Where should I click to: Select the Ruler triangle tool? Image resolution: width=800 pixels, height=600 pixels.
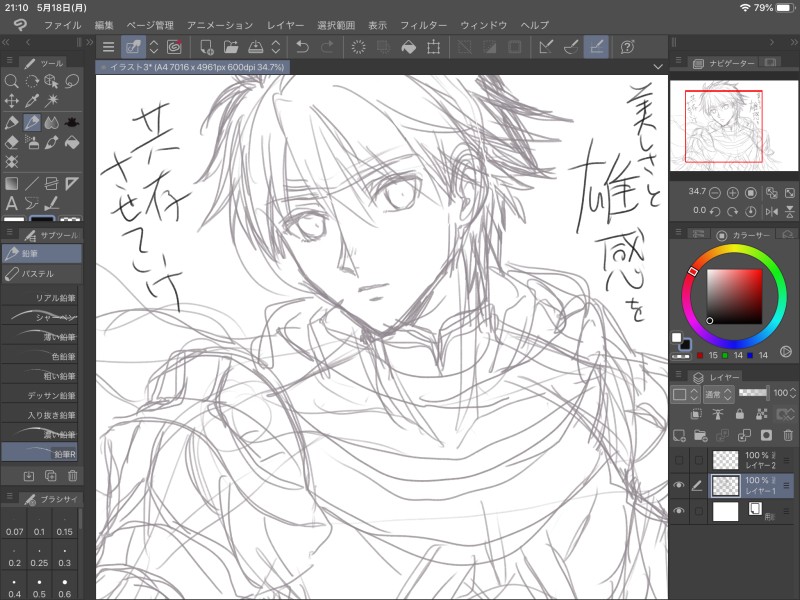pos(72,183)
